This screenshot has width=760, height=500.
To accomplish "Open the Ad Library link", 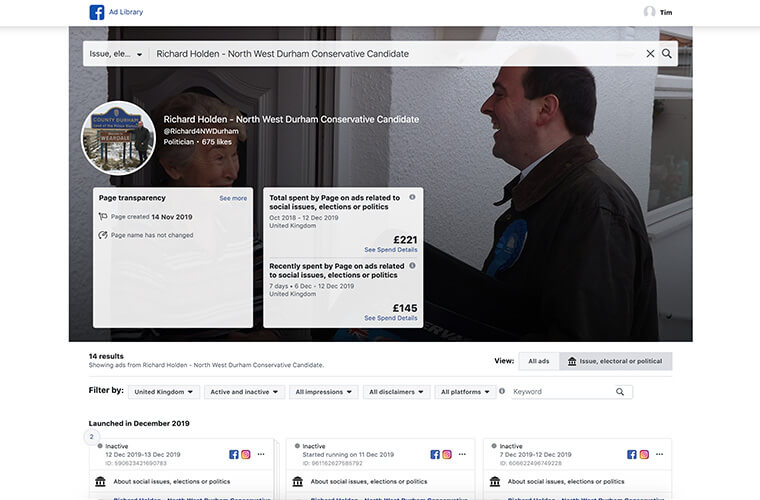I will (x=126, y=12).
